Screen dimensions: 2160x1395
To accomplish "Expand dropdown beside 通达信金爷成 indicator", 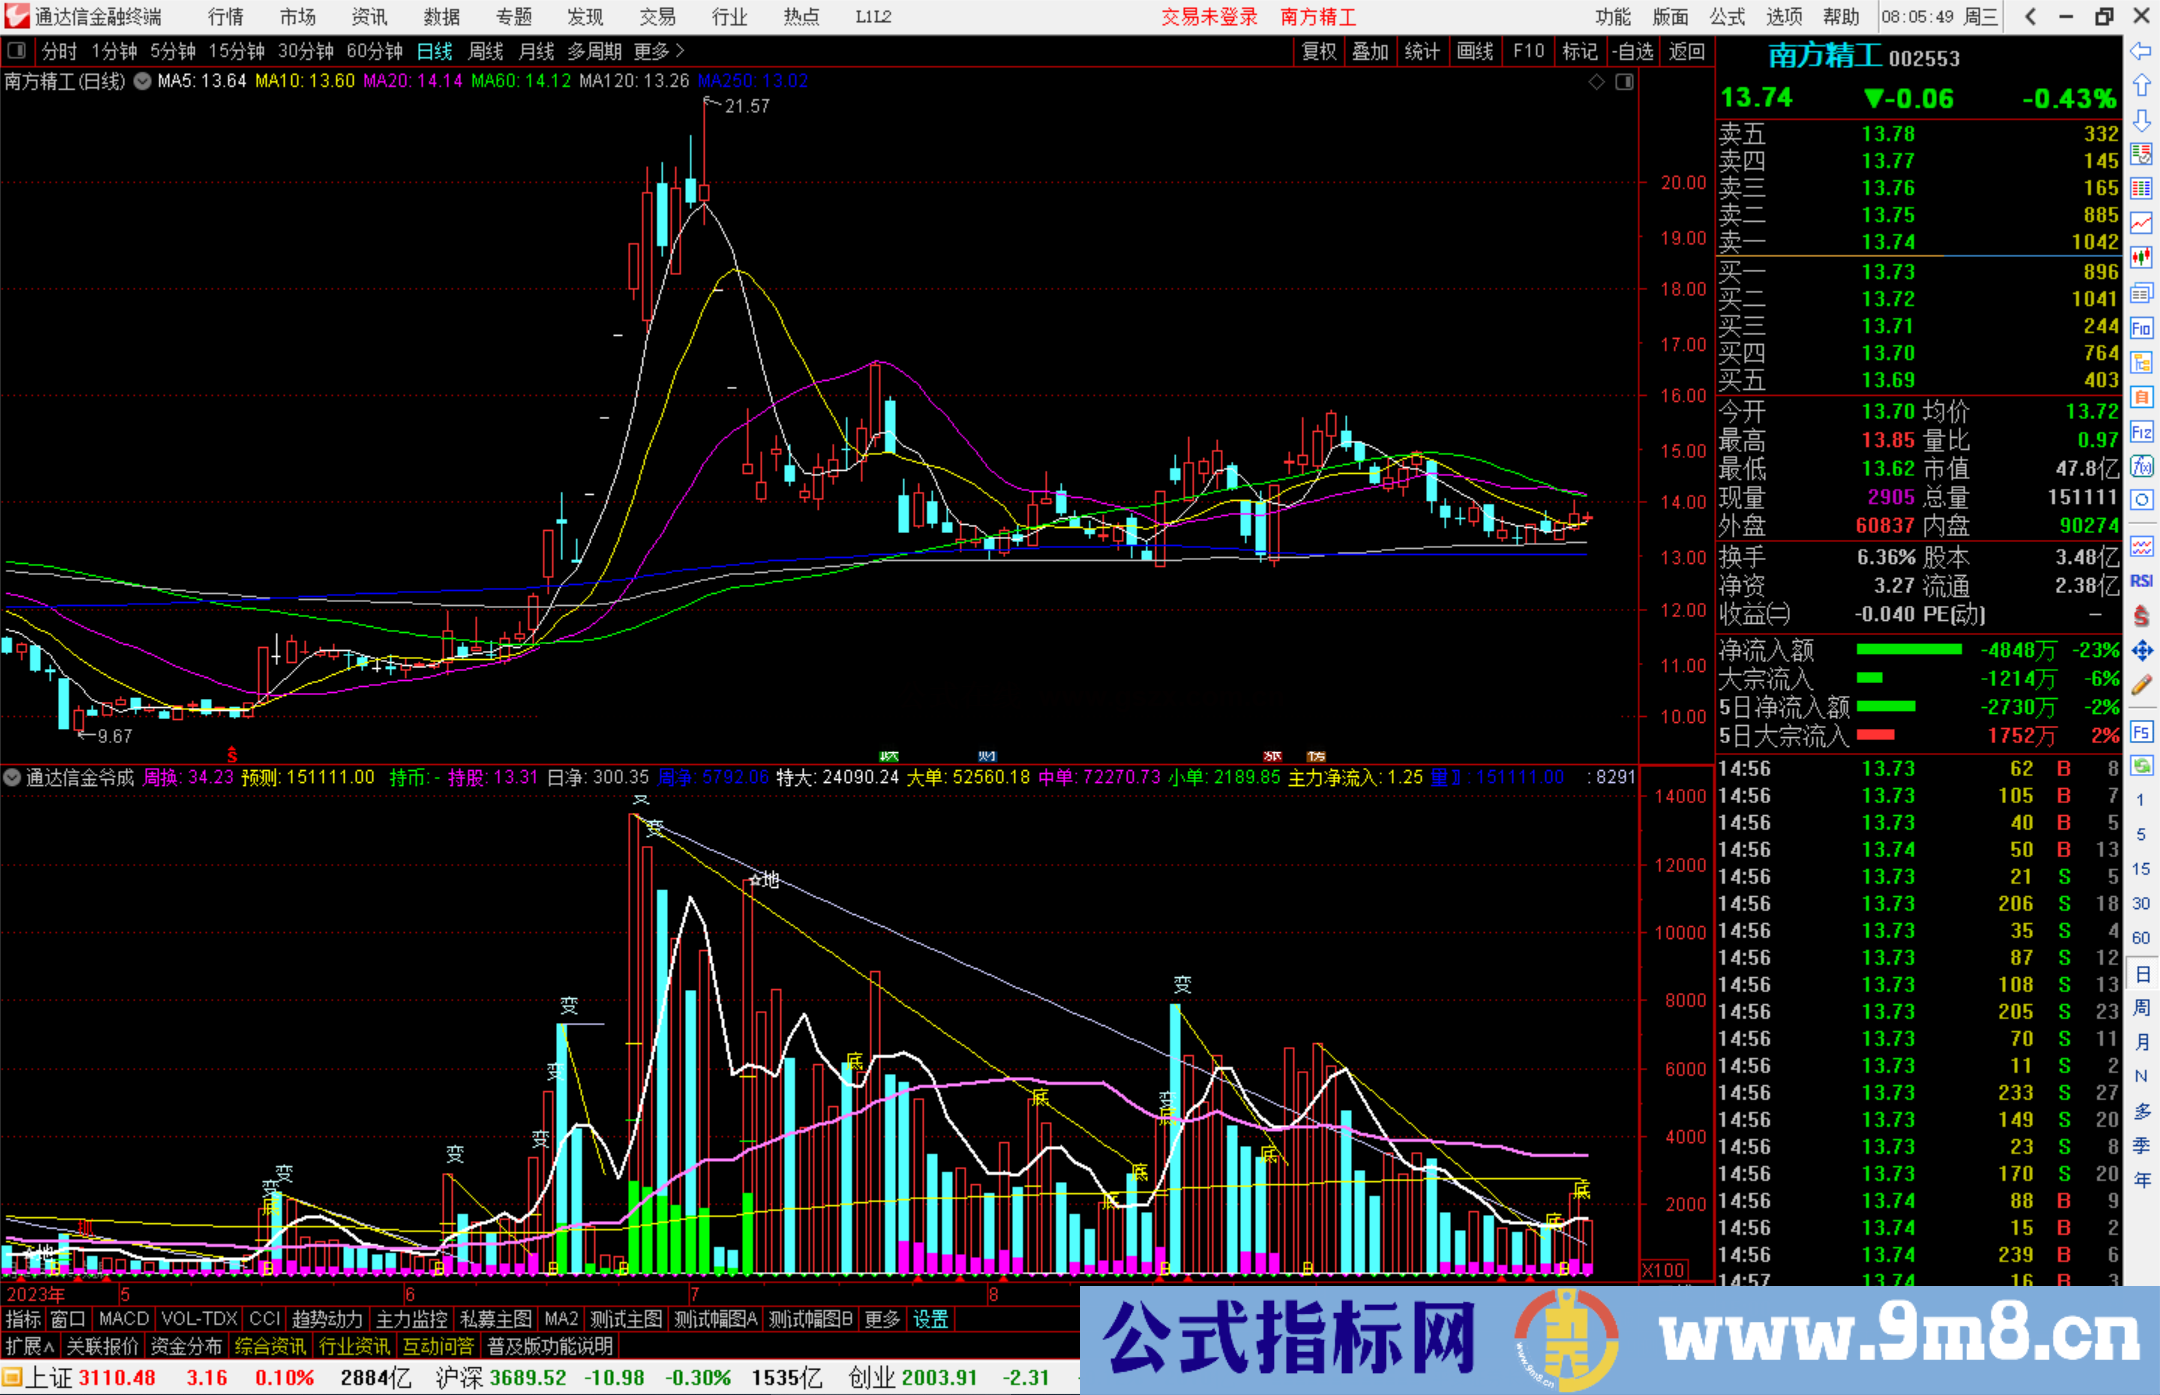I will click(12, 777).
